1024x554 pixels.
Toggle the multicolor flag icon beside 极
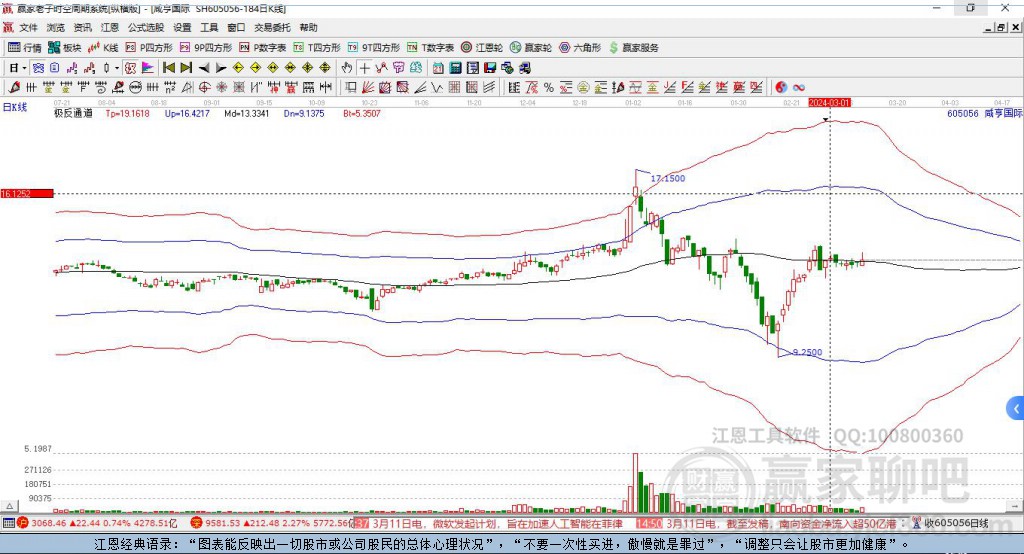pyautogui.click(x=148, y=68)
